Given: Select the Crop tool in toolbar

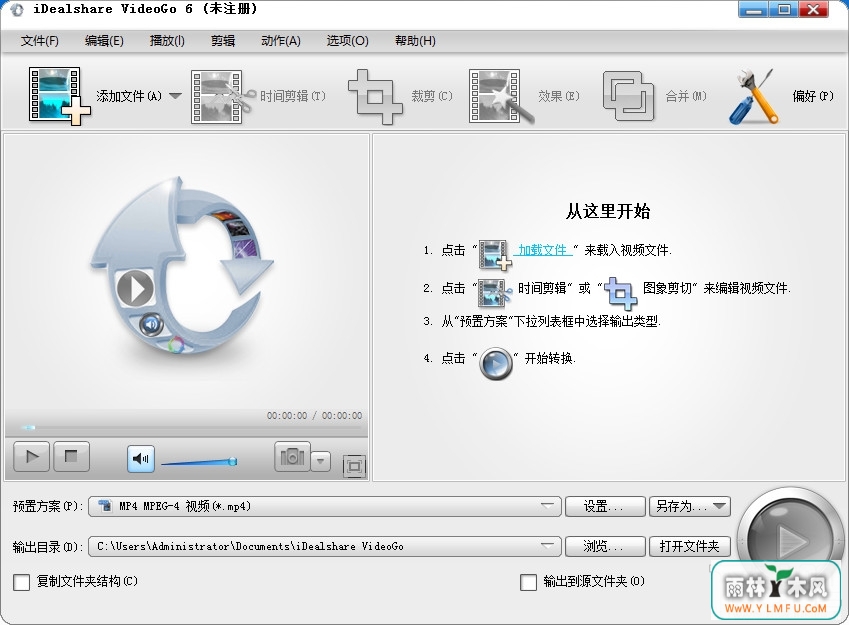Looking at the screenshot, I should [375, 96].
